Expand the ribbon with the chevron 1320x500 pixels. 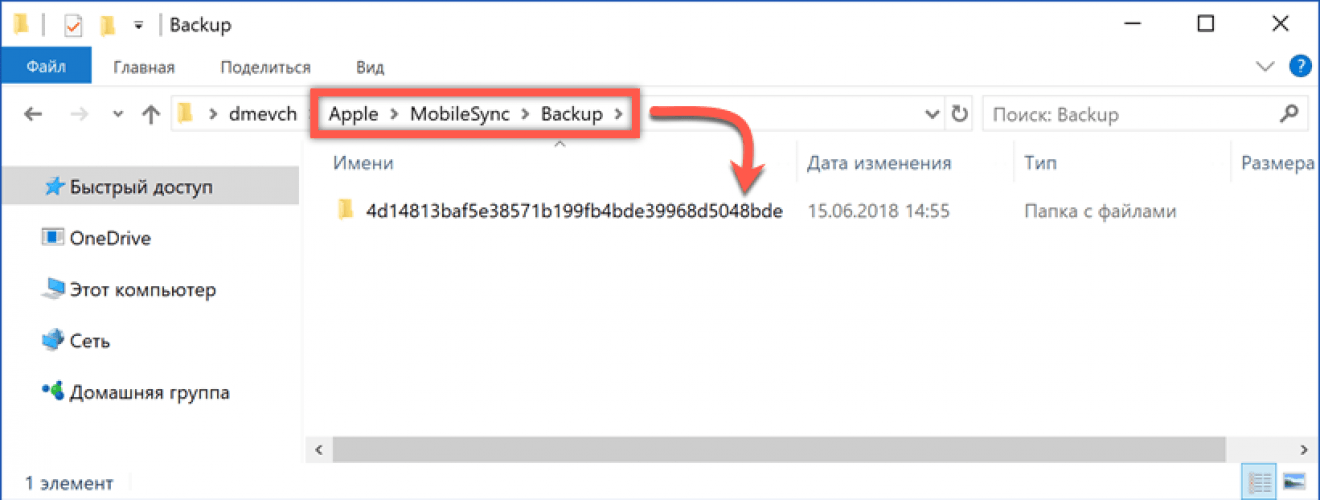[1264, 68]
